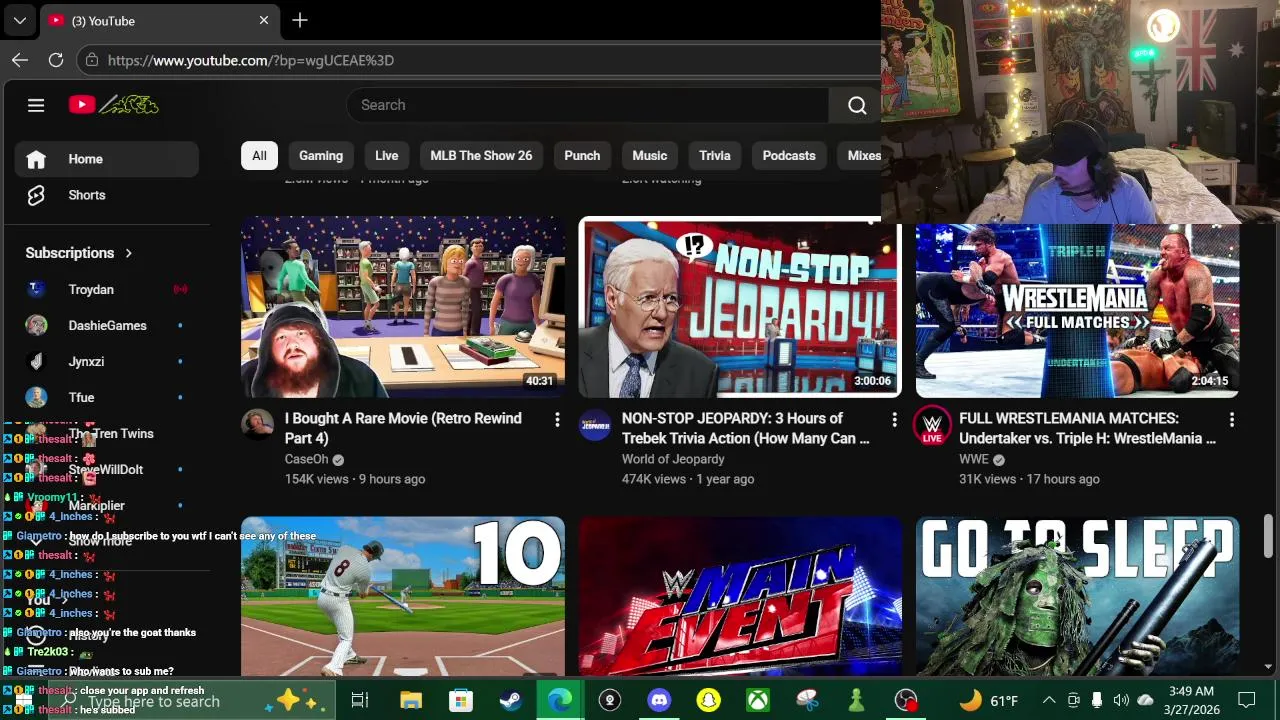Open the Go To Sleep thumbnail
The height and width of the screenshot is (720, 1280).
1078,596
